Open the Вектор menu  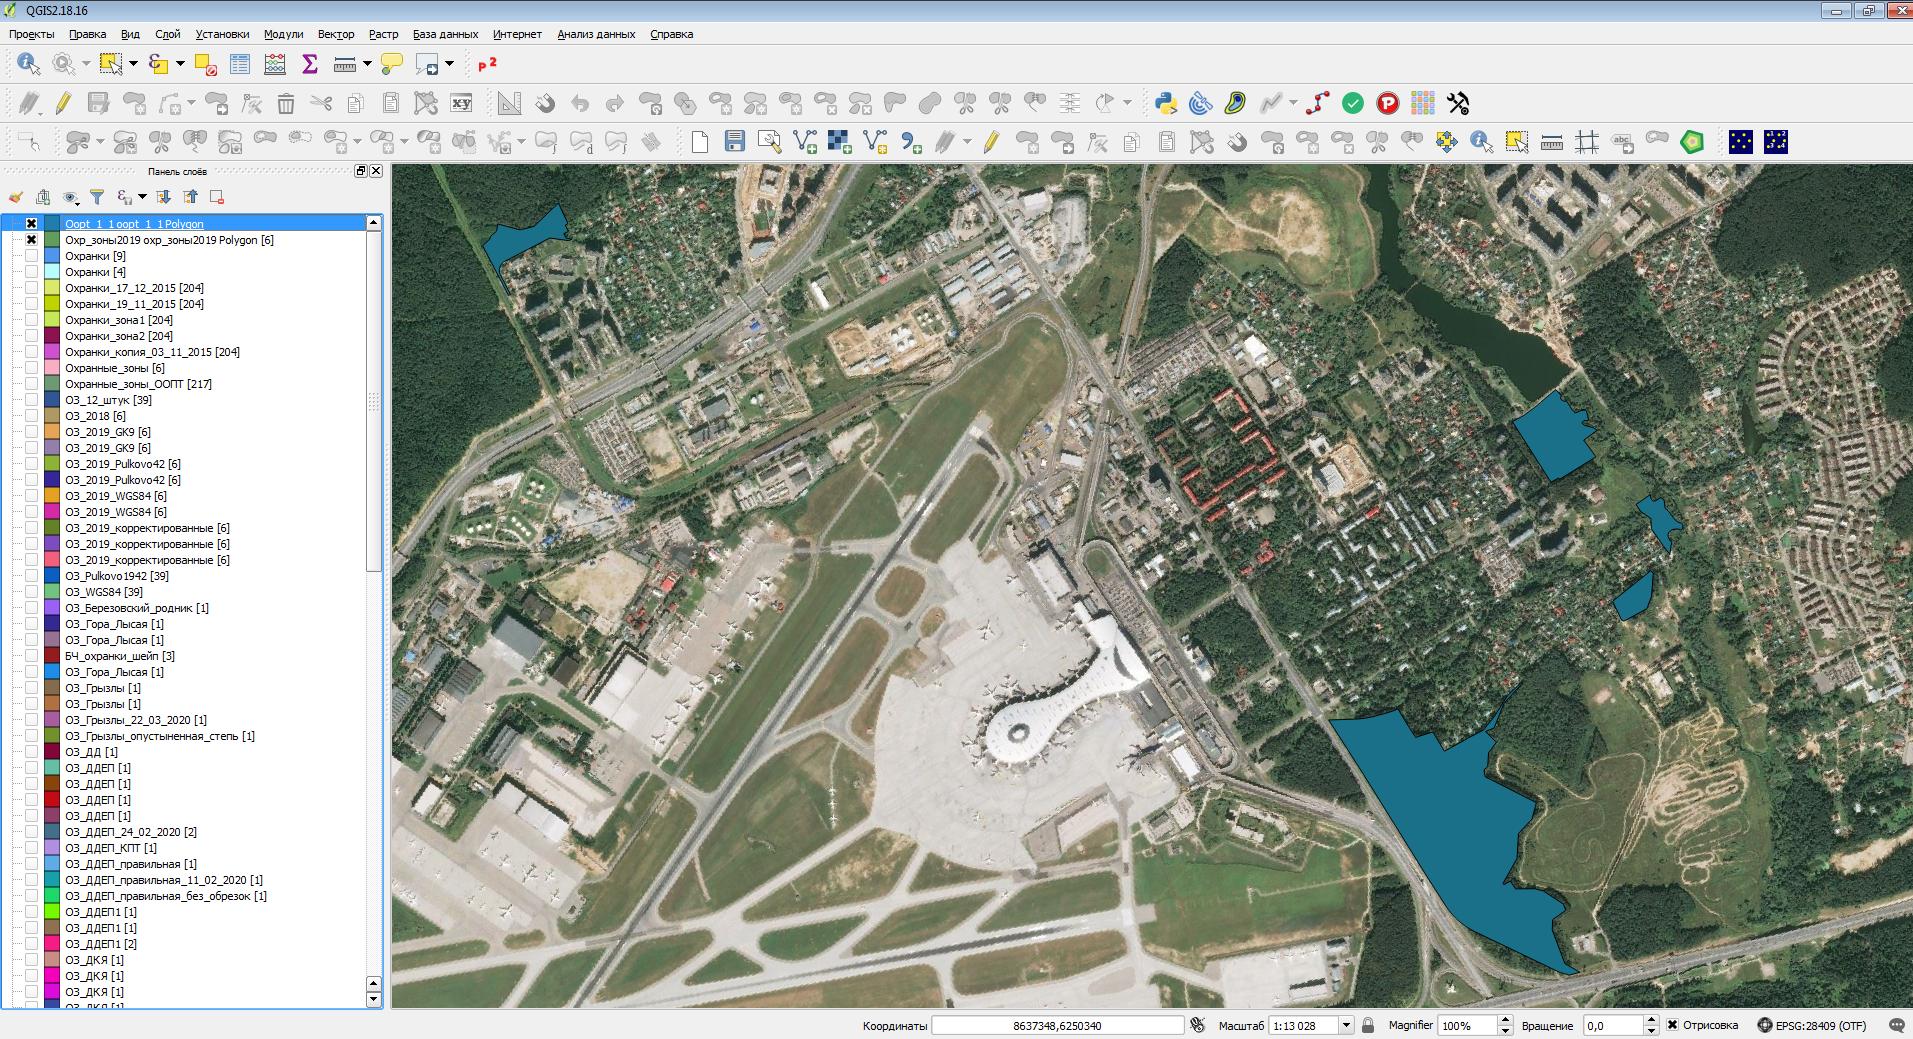coord(336,34)
